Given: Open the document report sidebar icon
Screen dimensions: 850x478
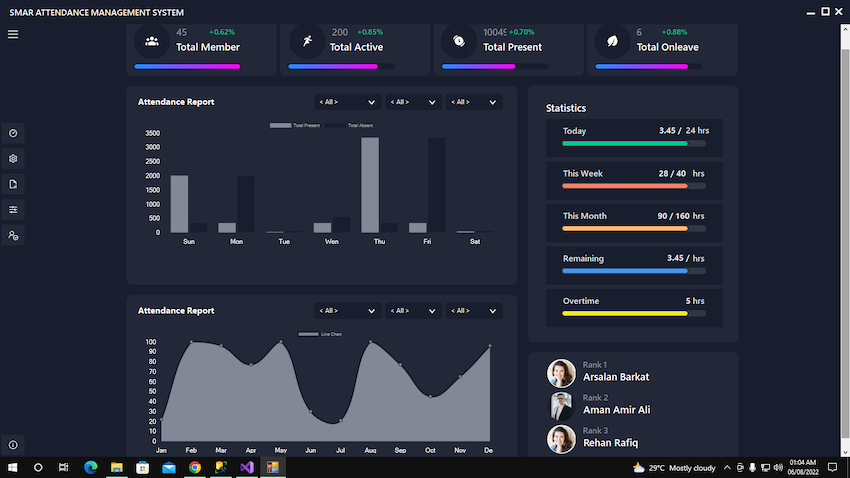Looking at the screenshot, I should pyautogui.click(x=13, y=184).
